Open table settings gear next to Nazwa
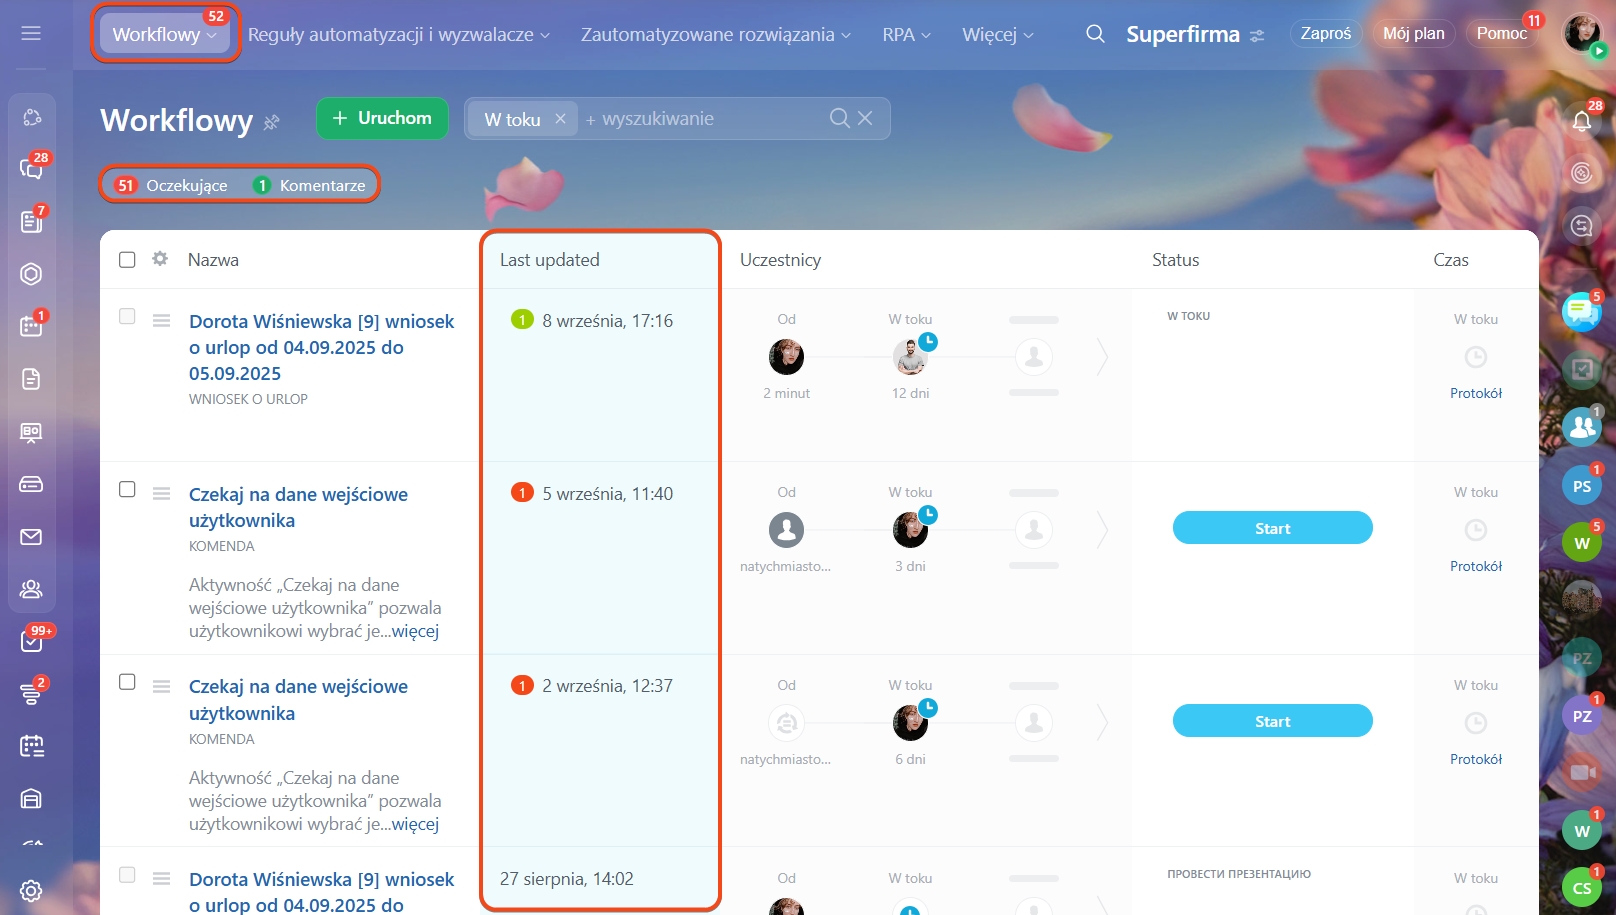 tap(160, 259)
